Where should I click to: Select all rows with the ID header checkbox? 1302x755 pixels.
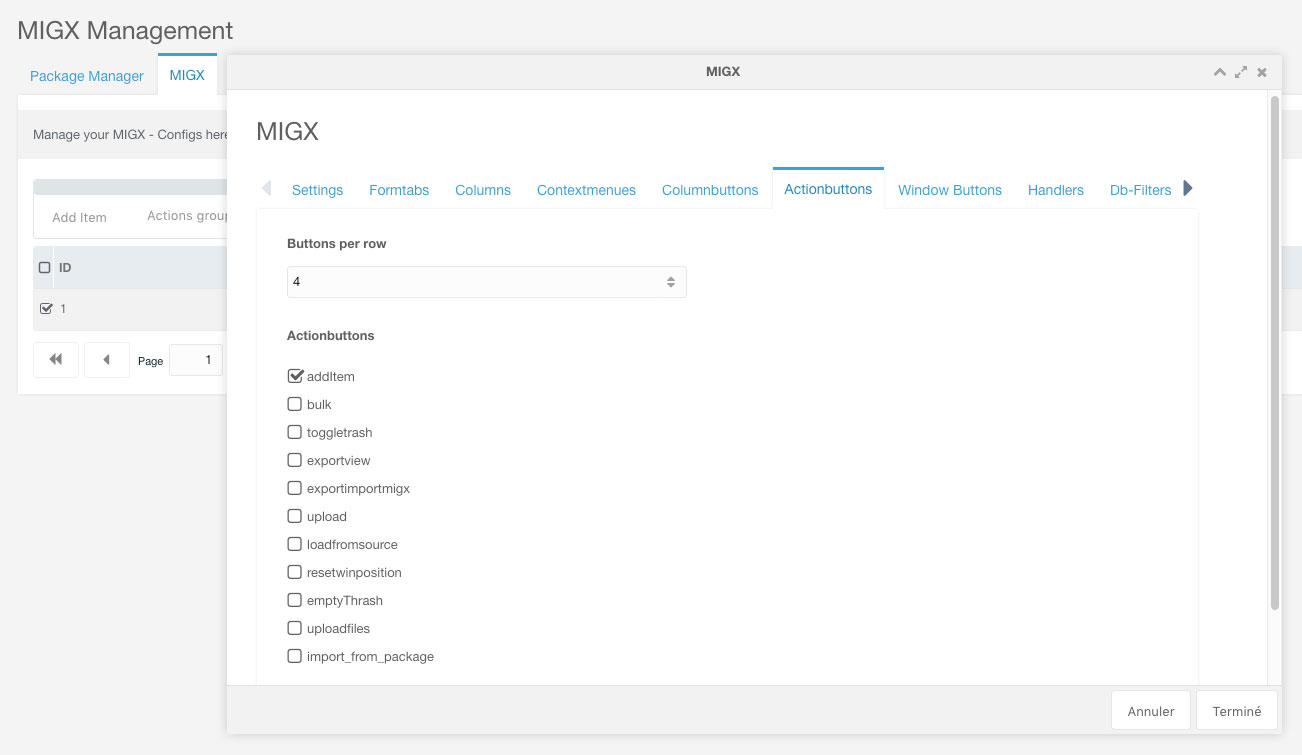click(44, 268)
